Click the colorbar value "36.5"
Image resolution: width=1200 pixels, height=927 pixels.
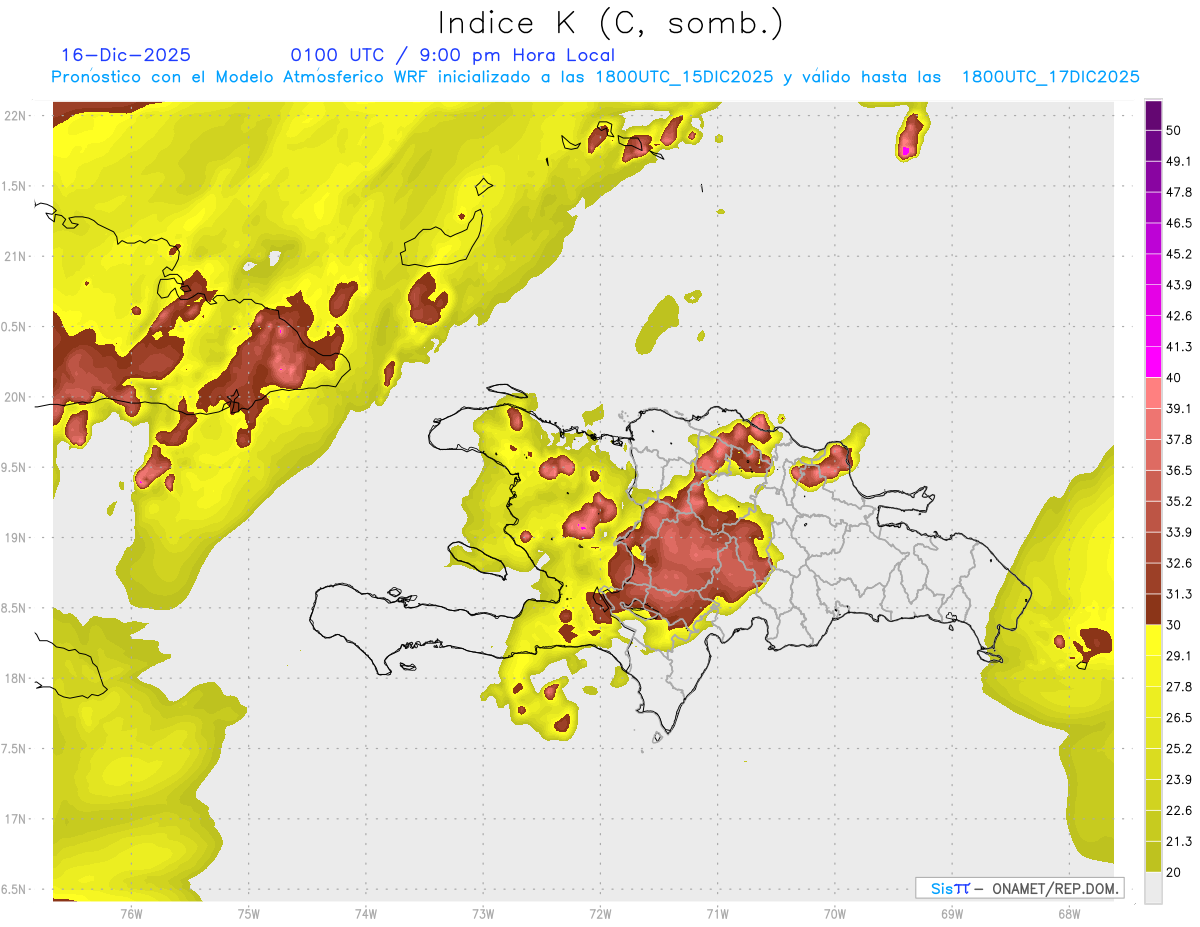point(1179,470)
